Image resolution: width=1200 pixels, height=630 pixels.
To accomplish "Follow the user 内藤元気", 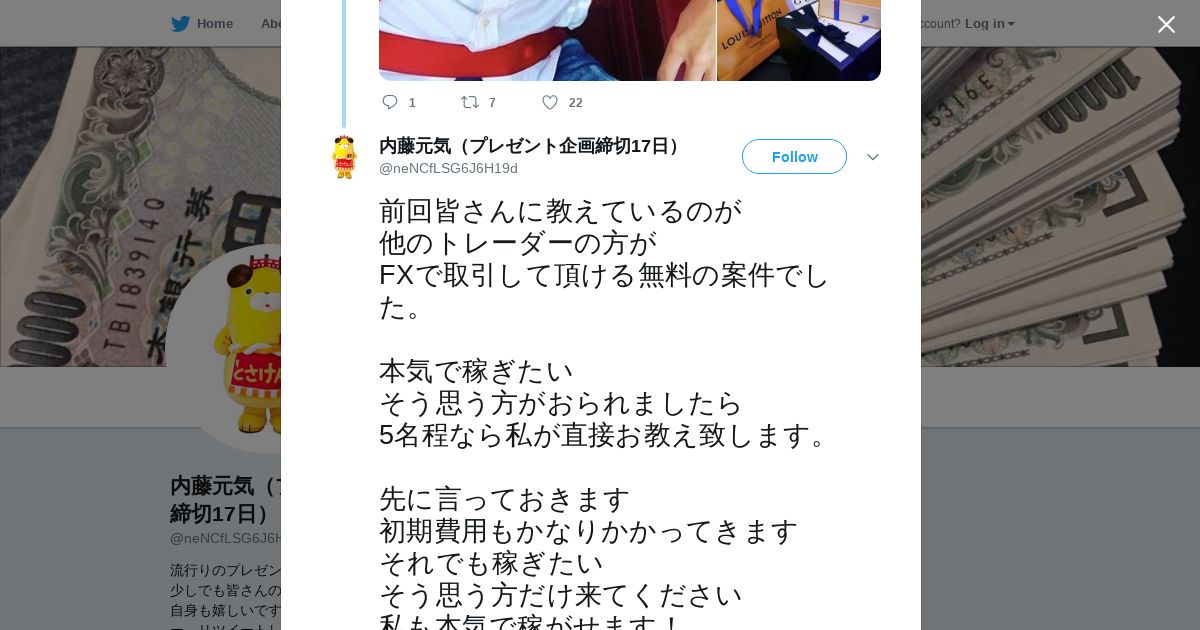I will coord(794,157).
